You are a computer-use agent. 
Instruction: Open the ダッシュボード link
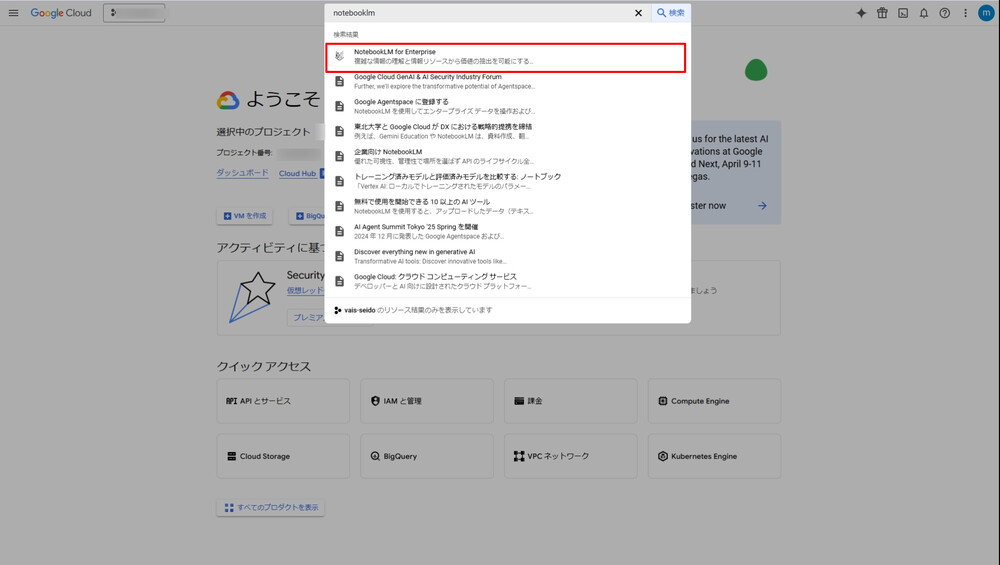[x=242, y=173]
